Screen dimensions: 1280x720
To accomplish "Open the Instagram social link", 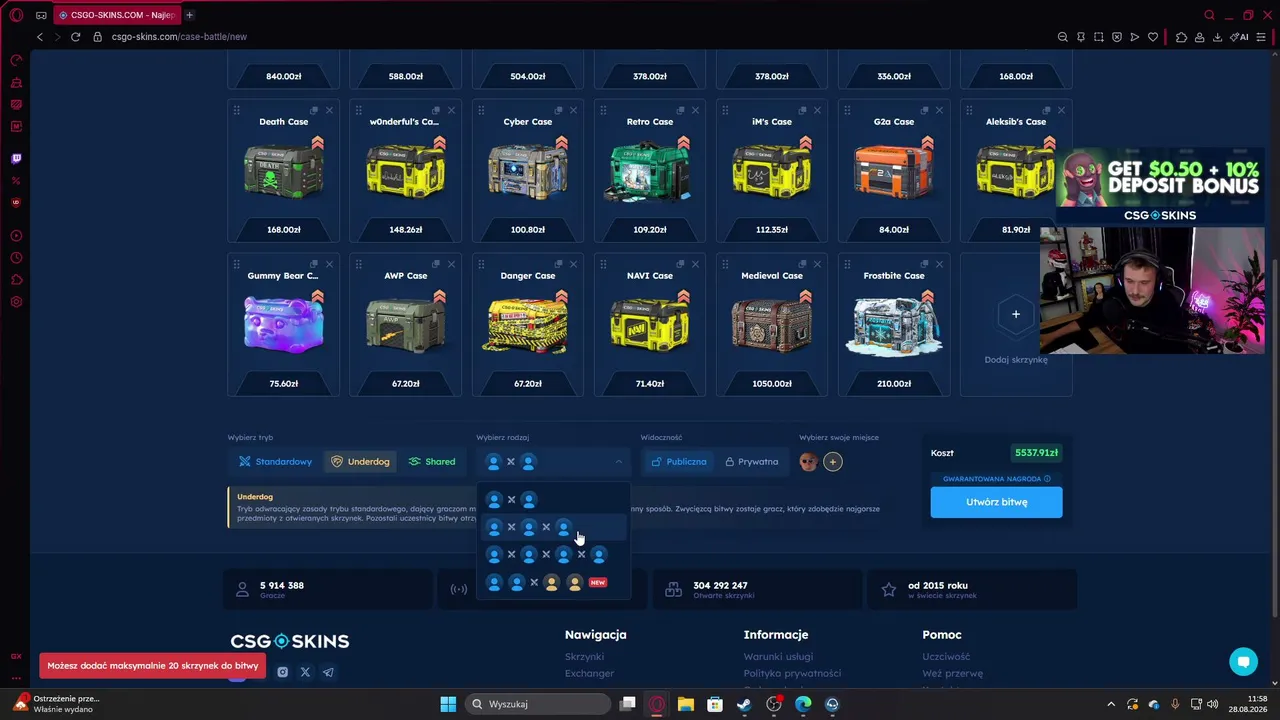I will 282,672.
